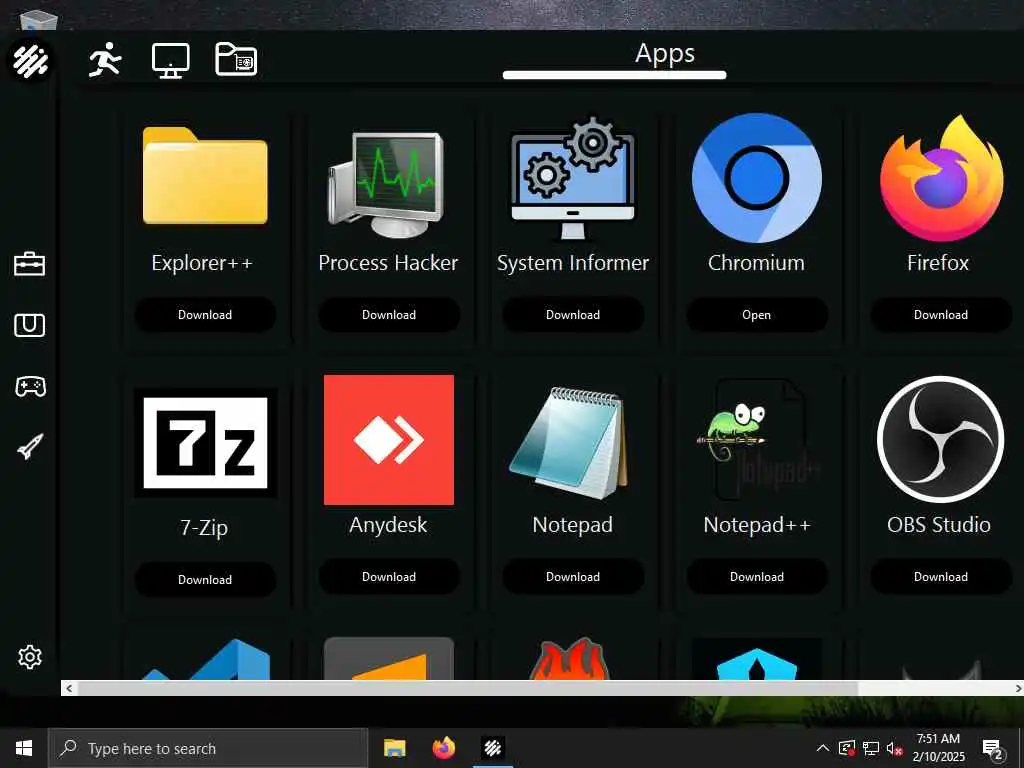Screen dimensions: 1024x768
Task: Open Chromium using Open button
Action: [x=756, y=315]
